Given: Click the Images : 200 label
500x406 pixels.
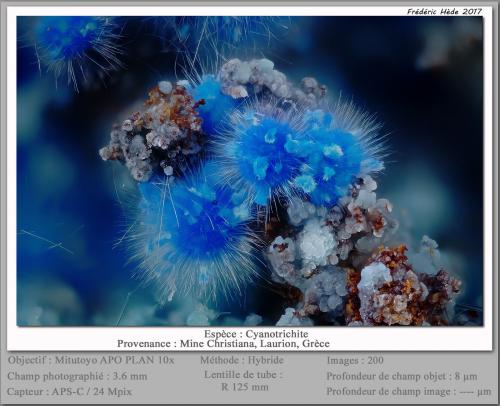Looking at the screenshot, I should (x=355, y=360).
